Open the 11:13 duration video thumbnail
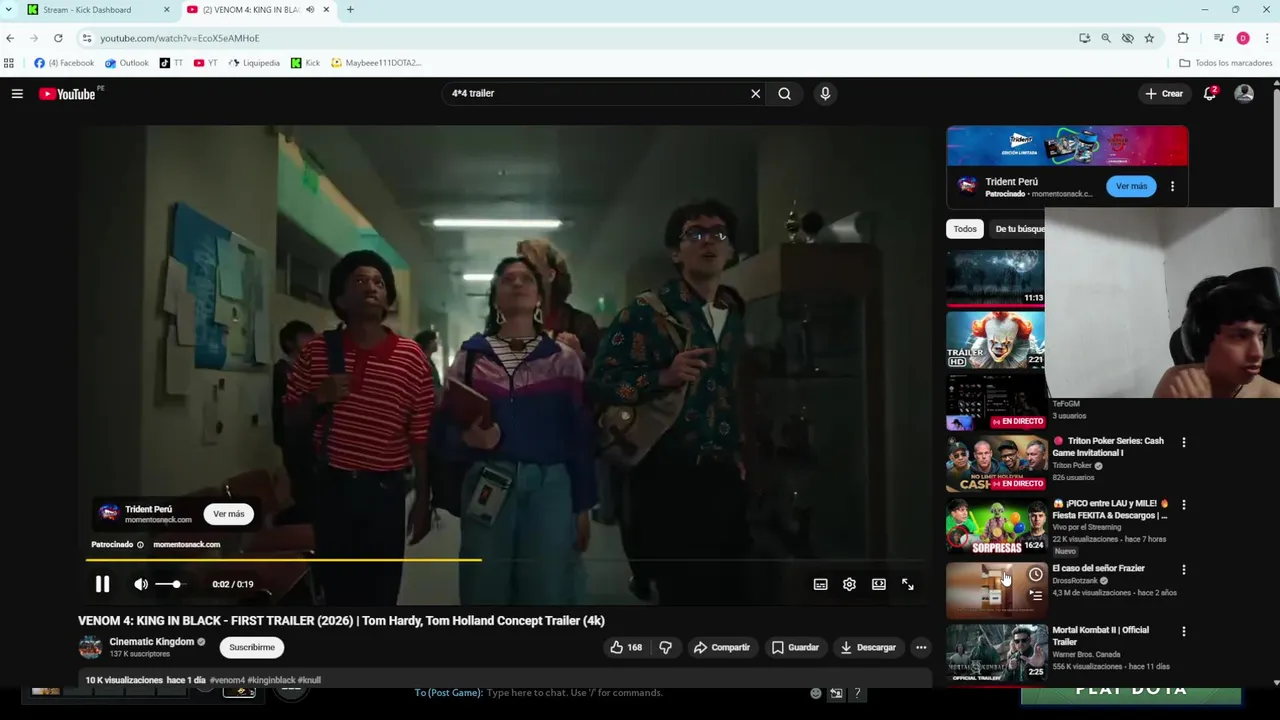 [996, 277]
